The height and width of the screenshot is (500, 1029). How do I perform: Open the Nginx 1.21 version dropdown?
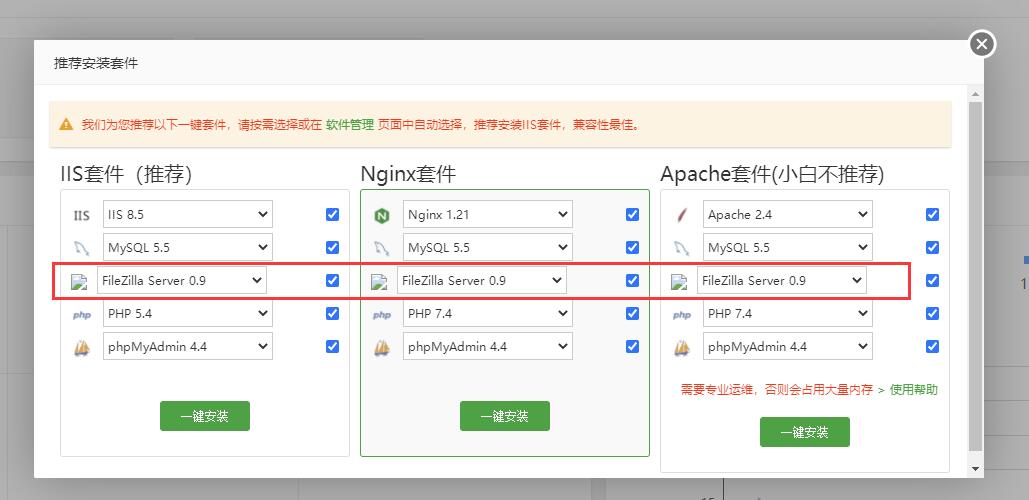(x=488, y=215)
